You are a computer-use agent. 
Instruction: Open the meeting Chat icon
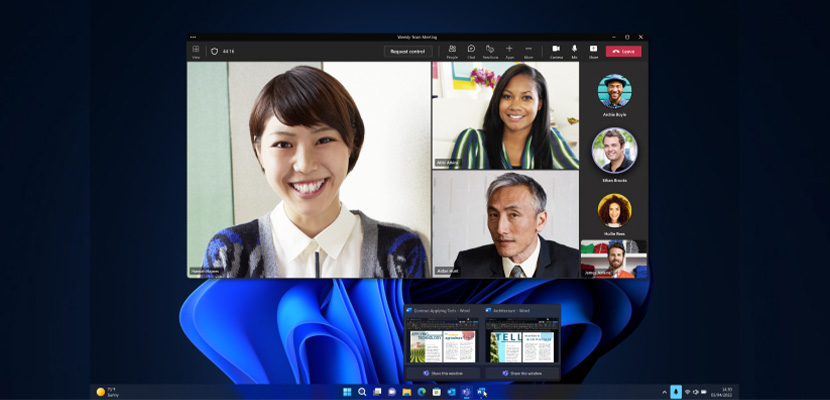pyautogui.click(x=471, y=49)
